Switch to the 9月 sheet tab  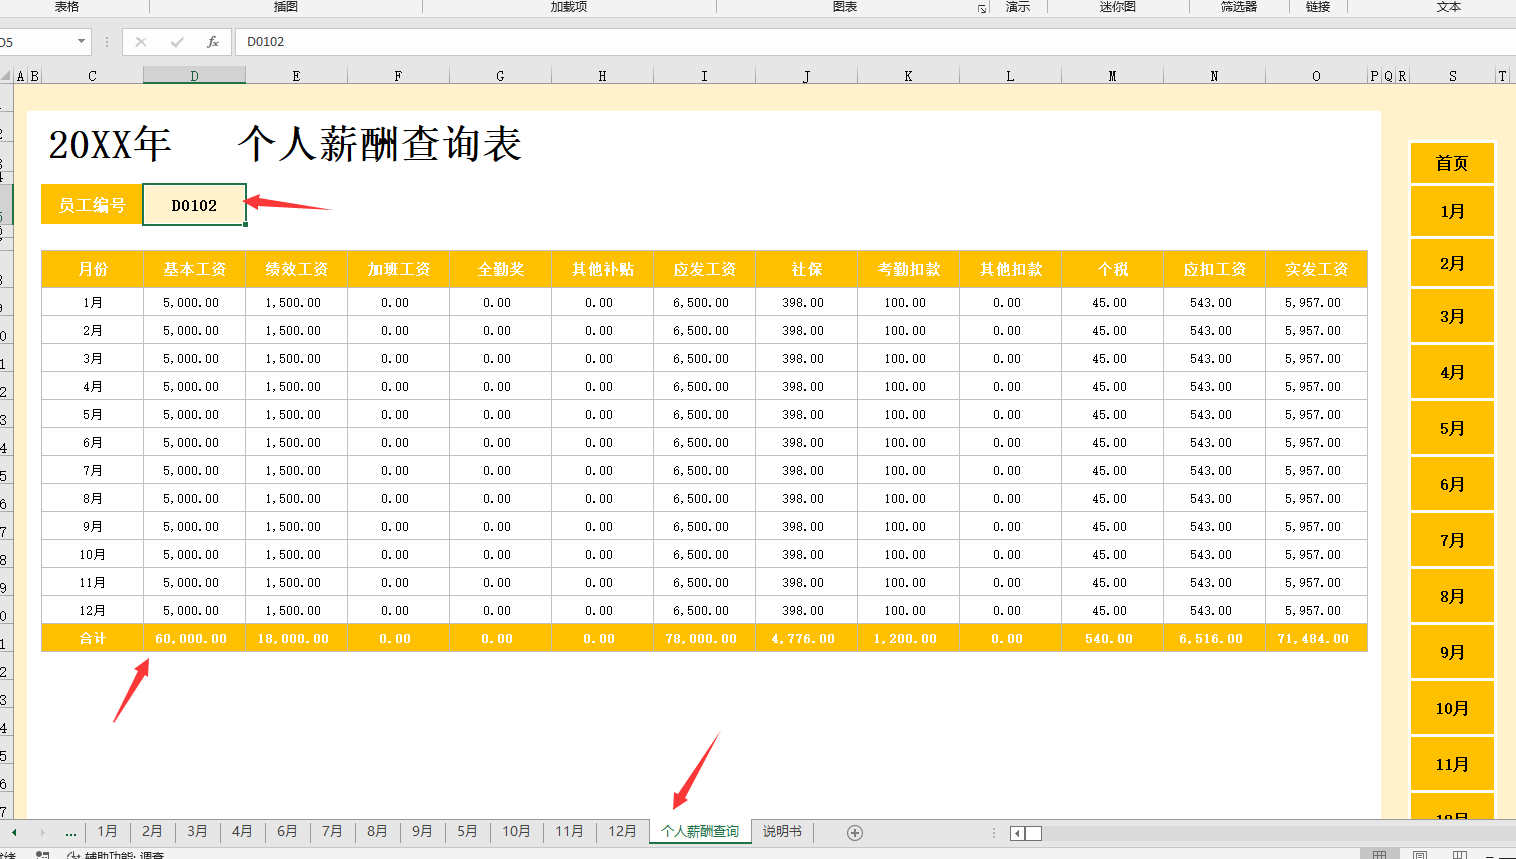tap(422, 831)
